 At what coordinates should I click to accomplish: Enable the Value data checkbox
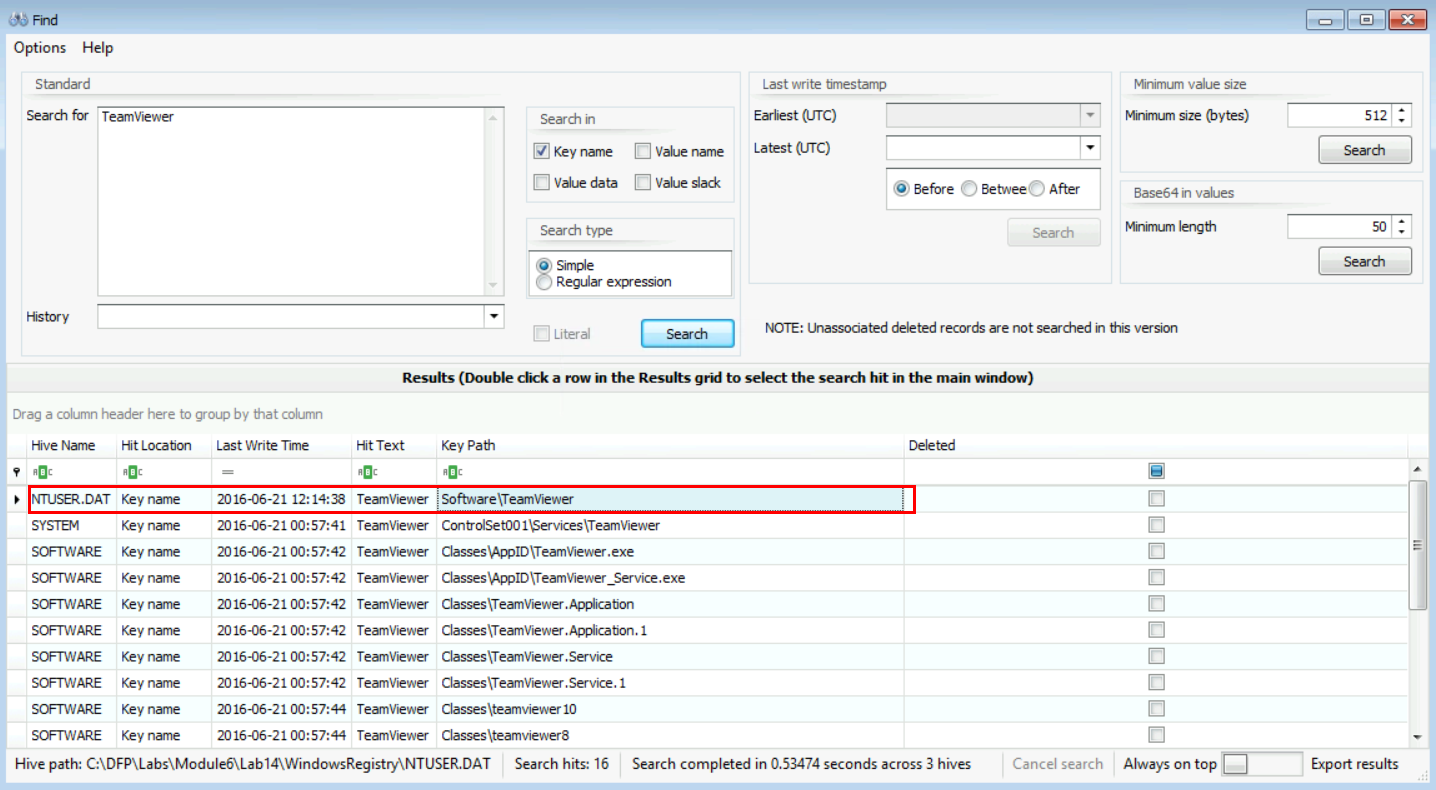[x=542, y=183]
